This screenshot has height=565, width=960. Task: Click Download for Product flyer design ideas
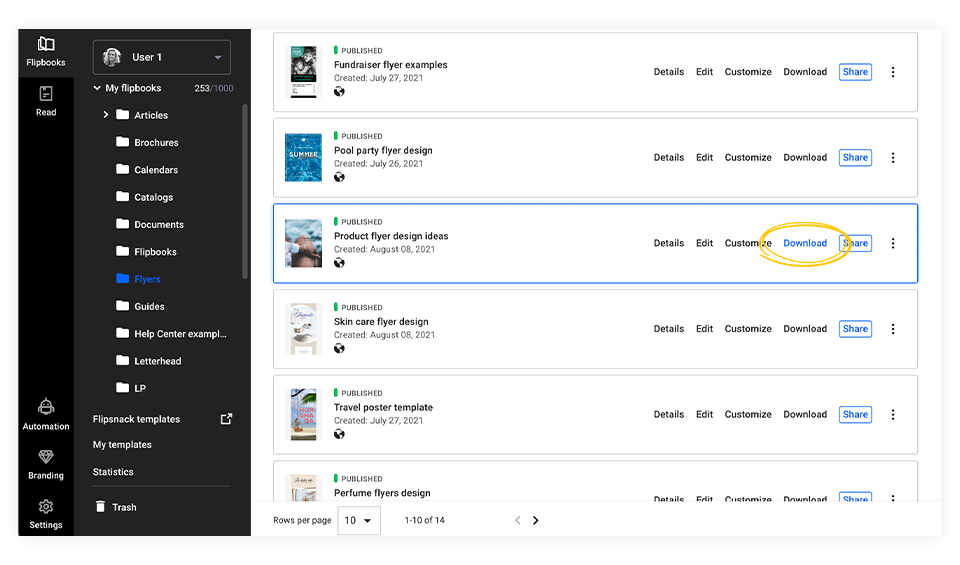(805, 243)
